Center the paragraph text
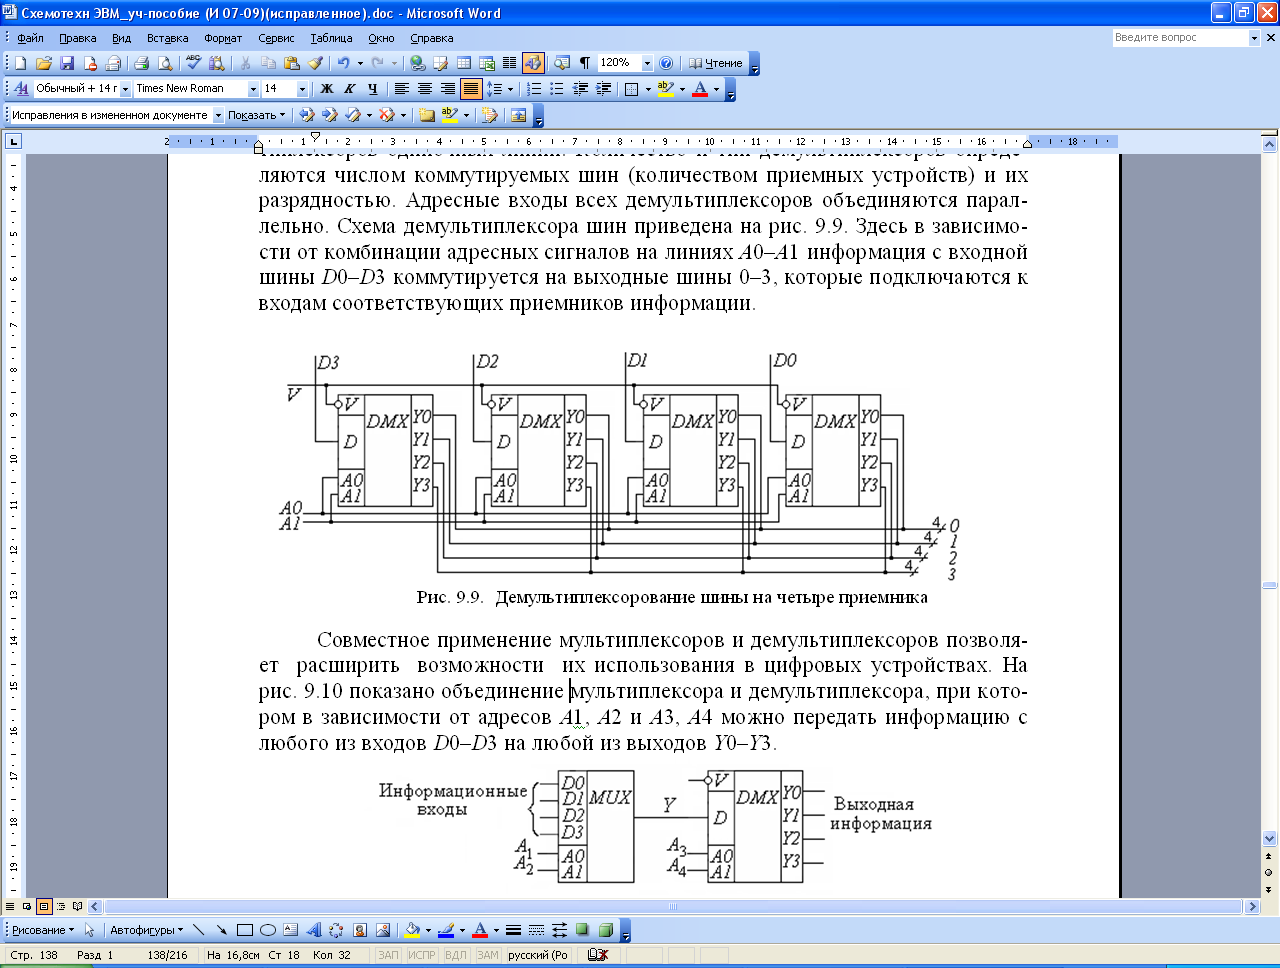1280x968 pixels. (x=425, y=89)
